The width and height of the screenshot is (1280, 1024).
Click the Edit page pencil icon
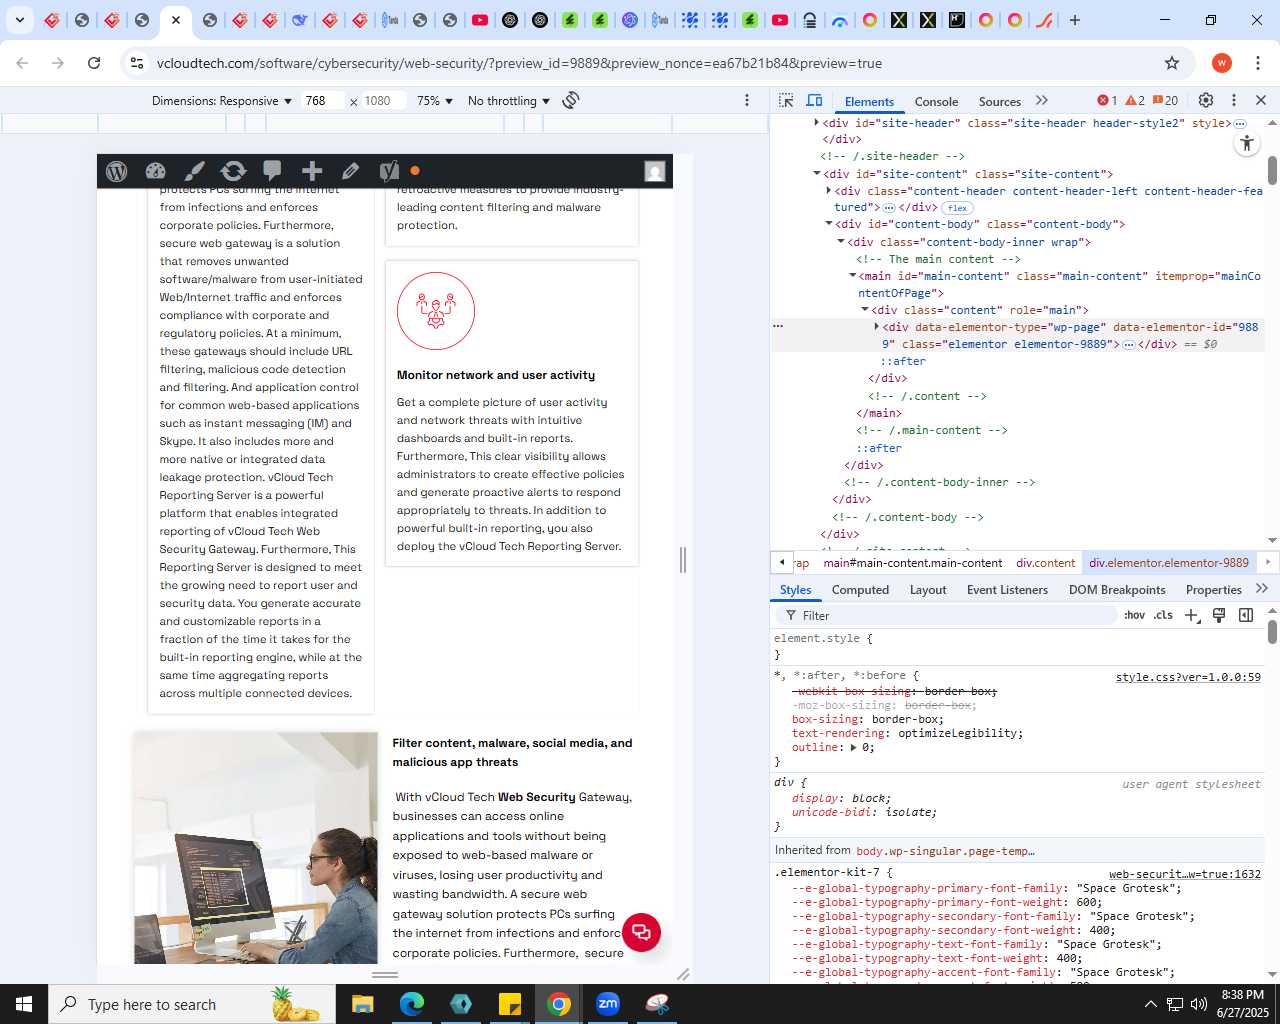point(350,171)
